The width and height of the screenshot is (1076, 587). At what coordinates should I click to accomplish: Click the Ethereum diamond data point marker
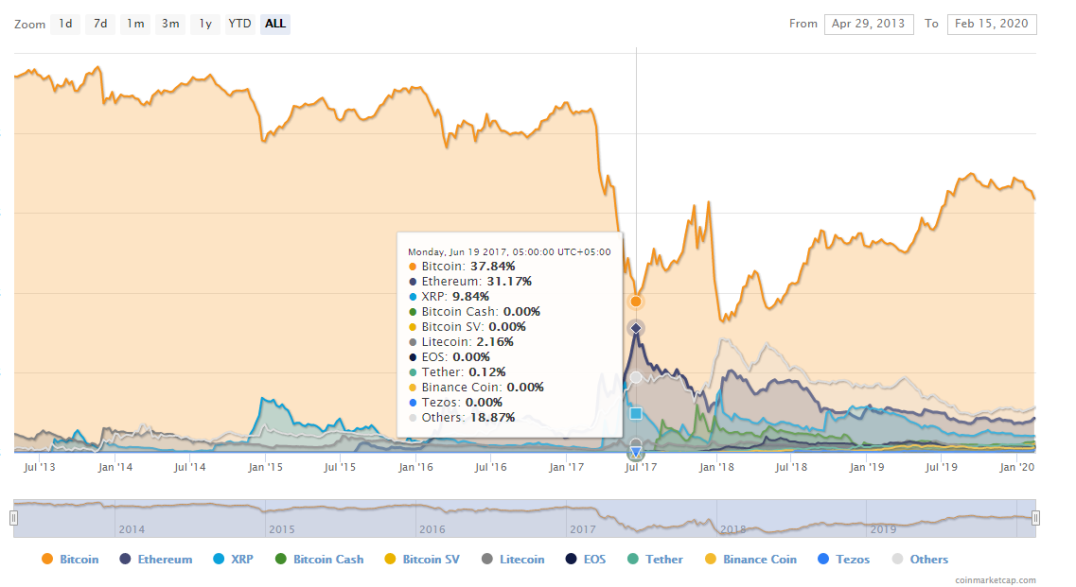pos(636,328)
